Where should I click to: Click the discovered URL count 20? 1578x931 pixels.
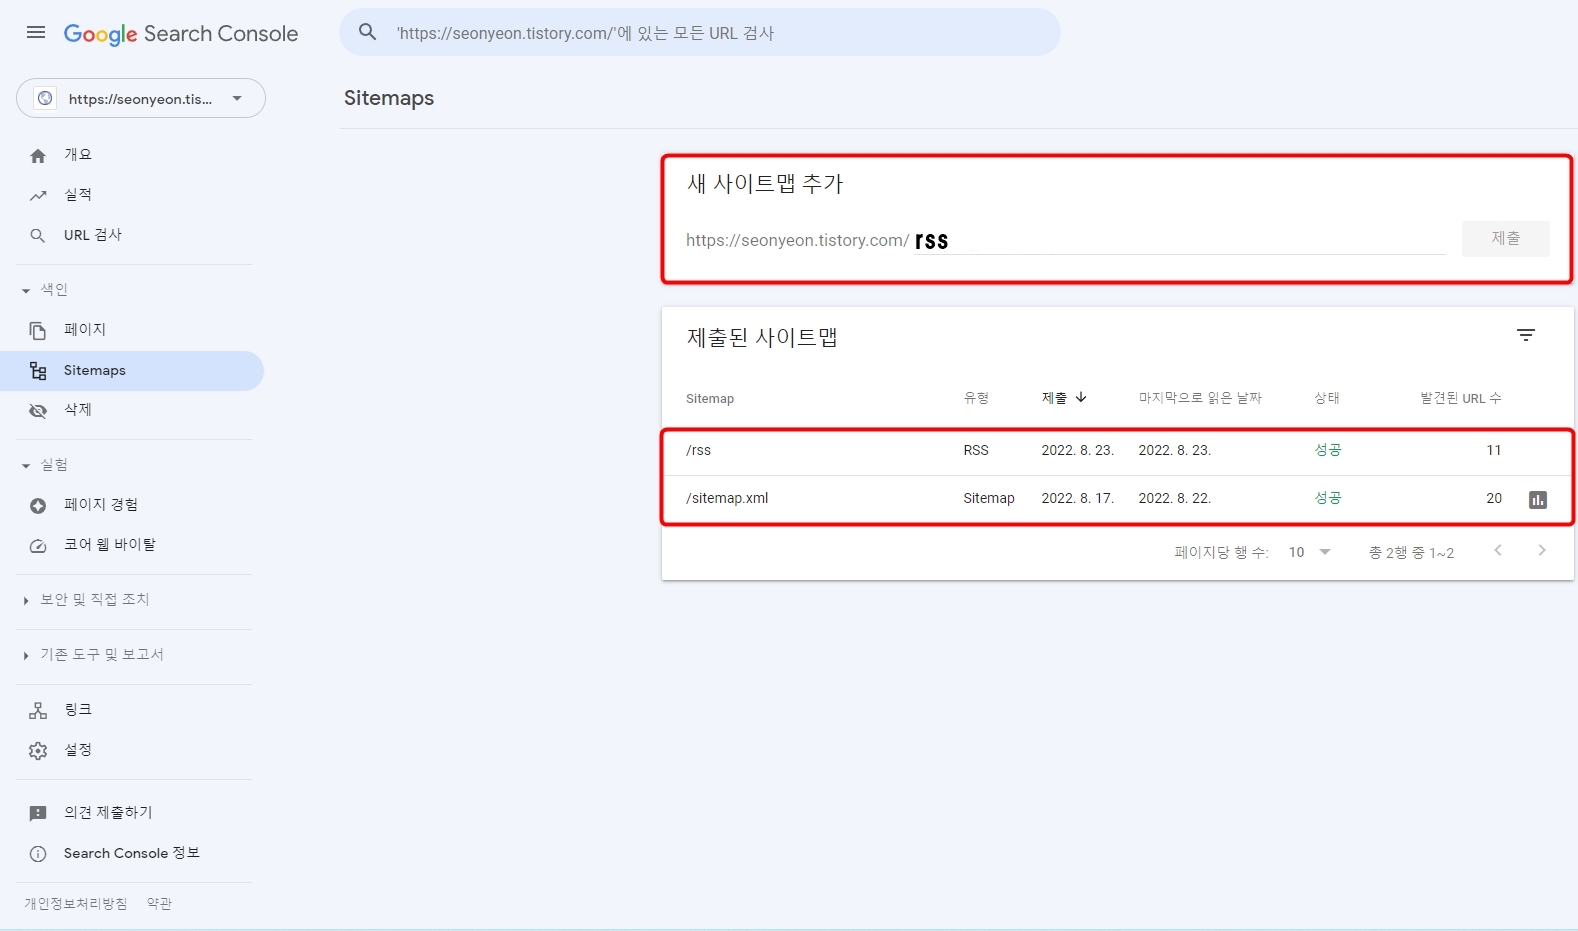coord(1494,498)
